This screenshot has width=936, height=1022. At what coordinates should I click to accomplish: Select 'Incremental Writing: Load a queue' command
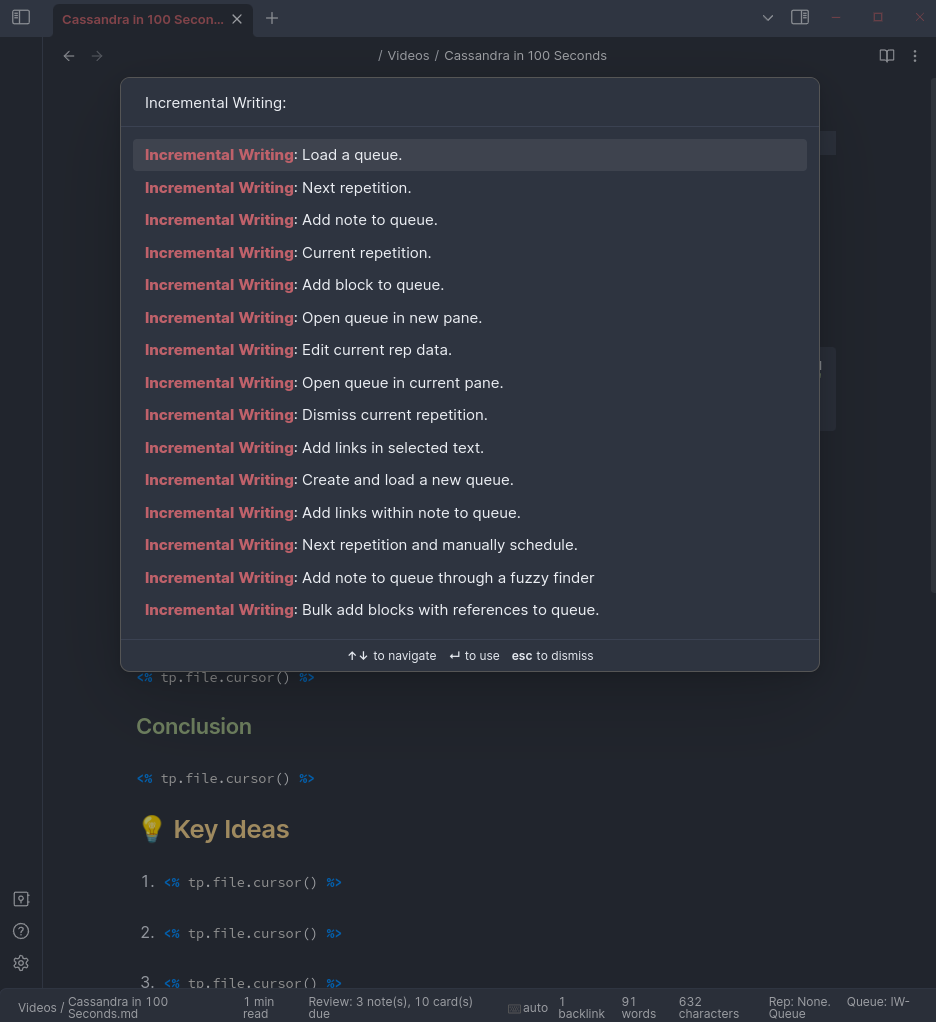pos(470,154)
